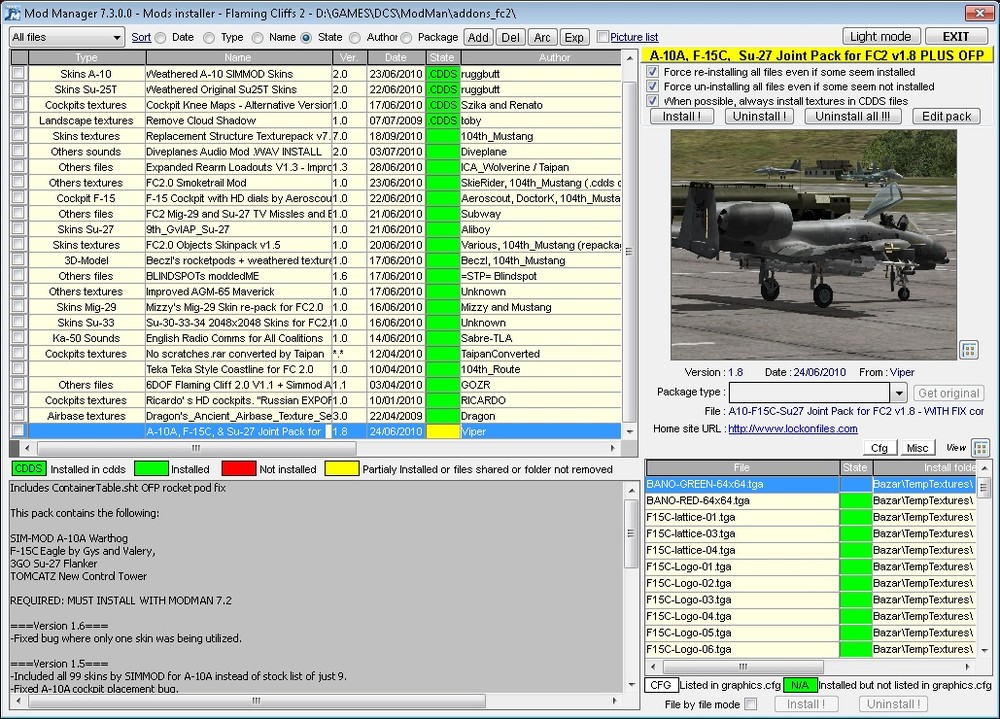Image resolution: width=1000 pixels, height=719 pixels.
Task: Click the Exp toolbar button
Action: tap(573, 37)
